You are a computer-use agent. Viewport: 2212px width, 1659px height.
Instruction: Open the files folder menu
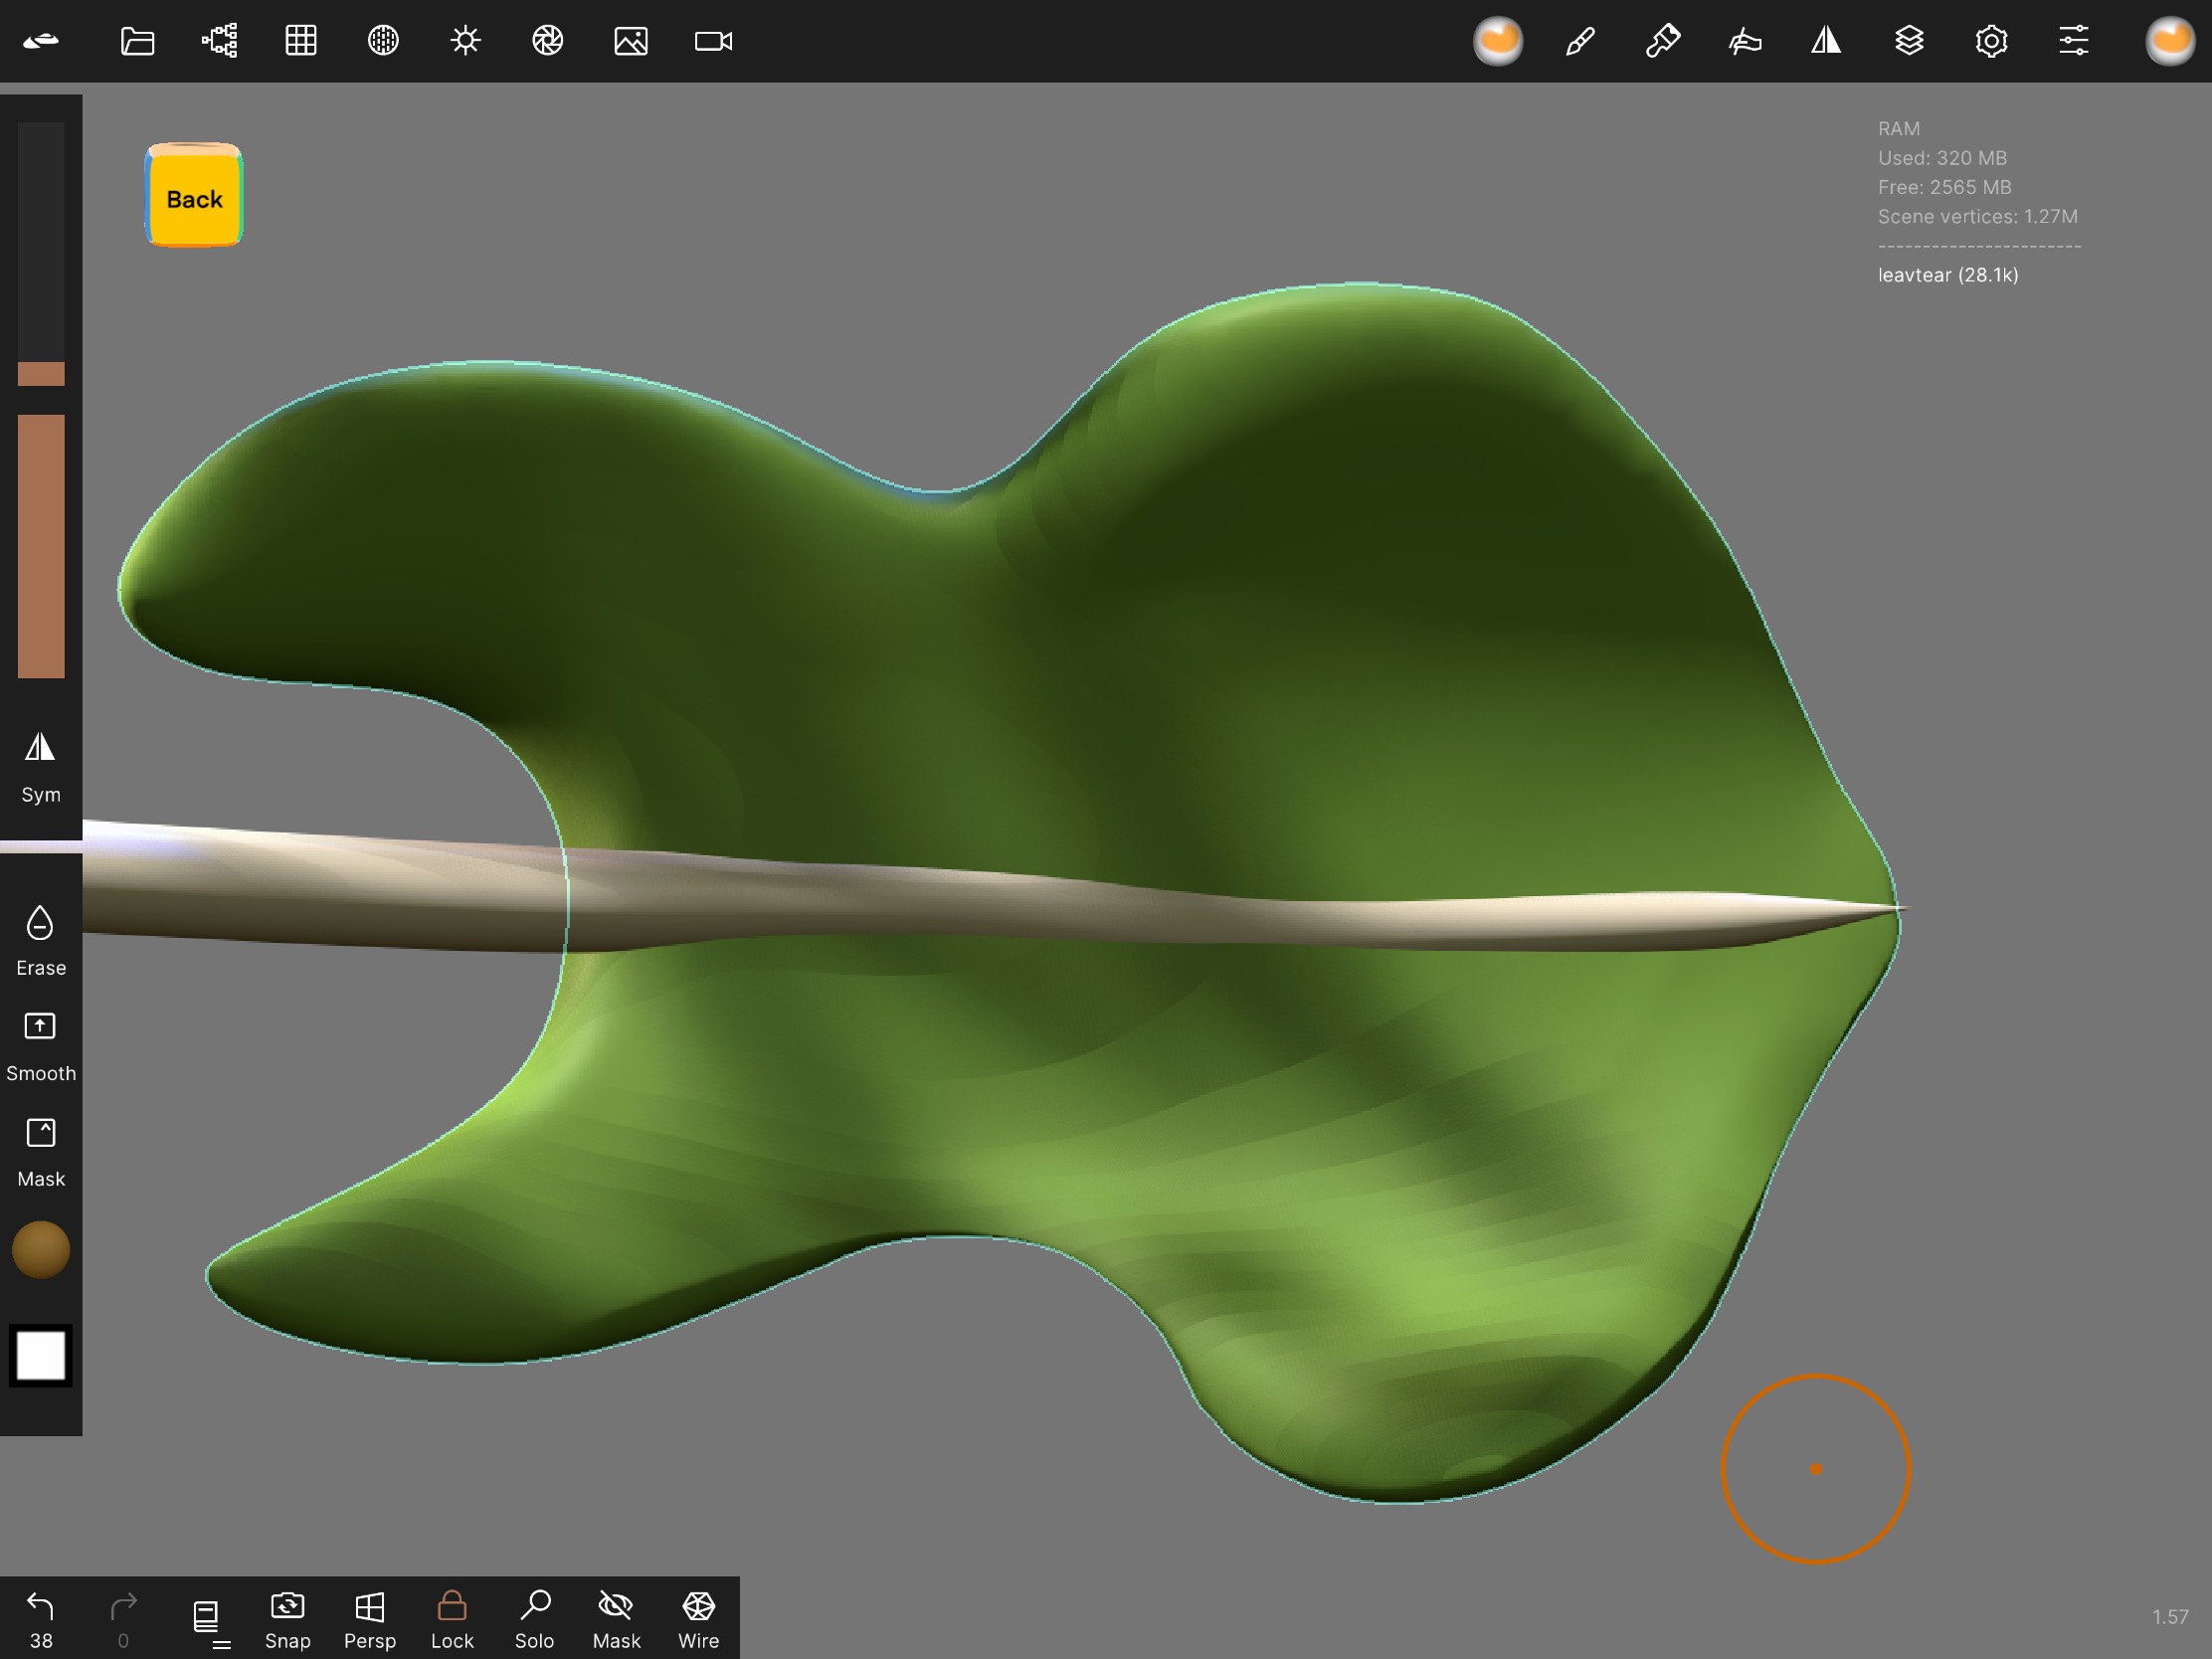pyautogui.click(x=137, y=41)
